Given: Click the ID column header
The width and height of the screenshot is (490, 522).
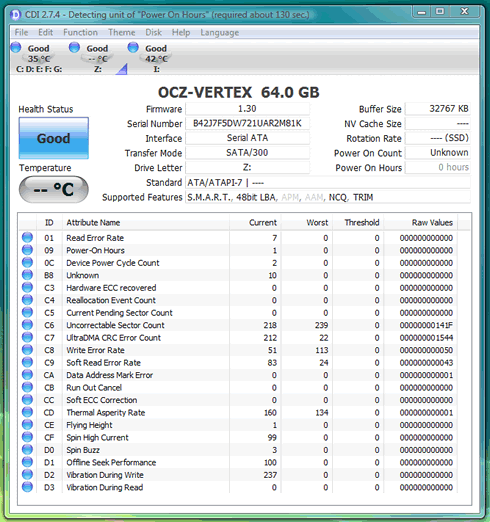Looking at the screenshot, I should tap(49, 223).
